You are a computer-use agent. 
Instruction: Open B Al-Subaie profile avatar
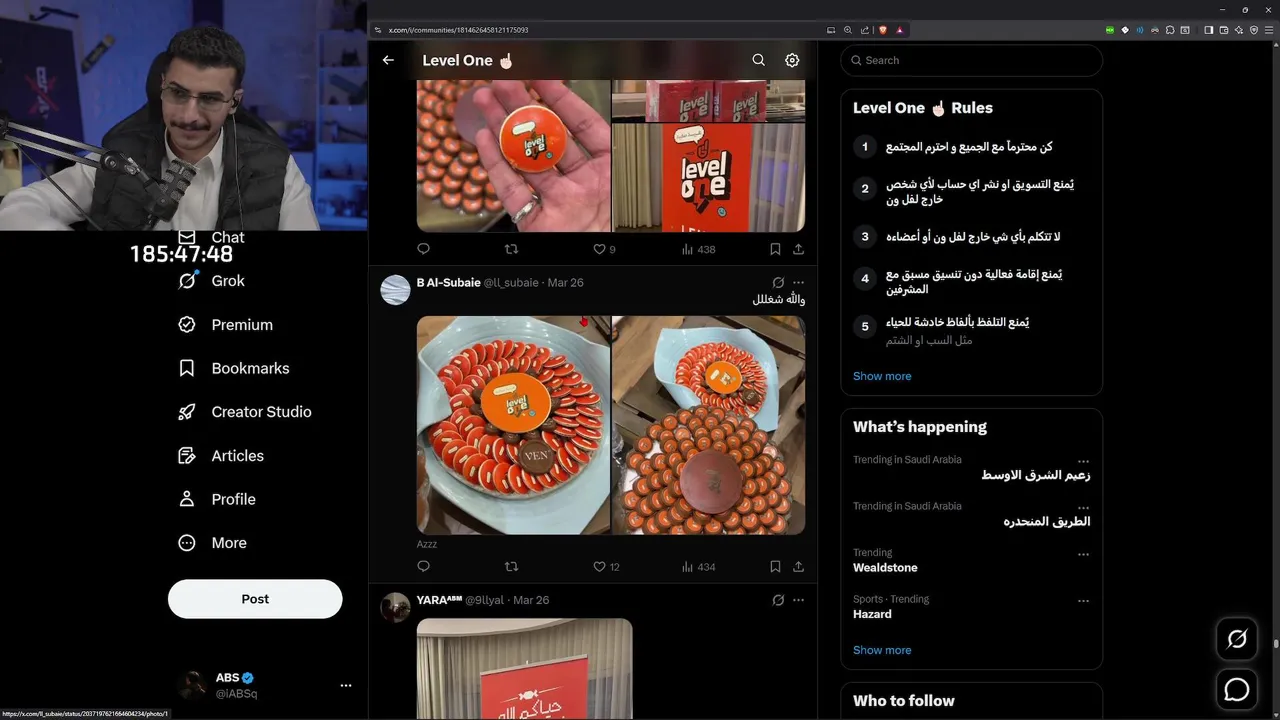(x=395, y=290)
